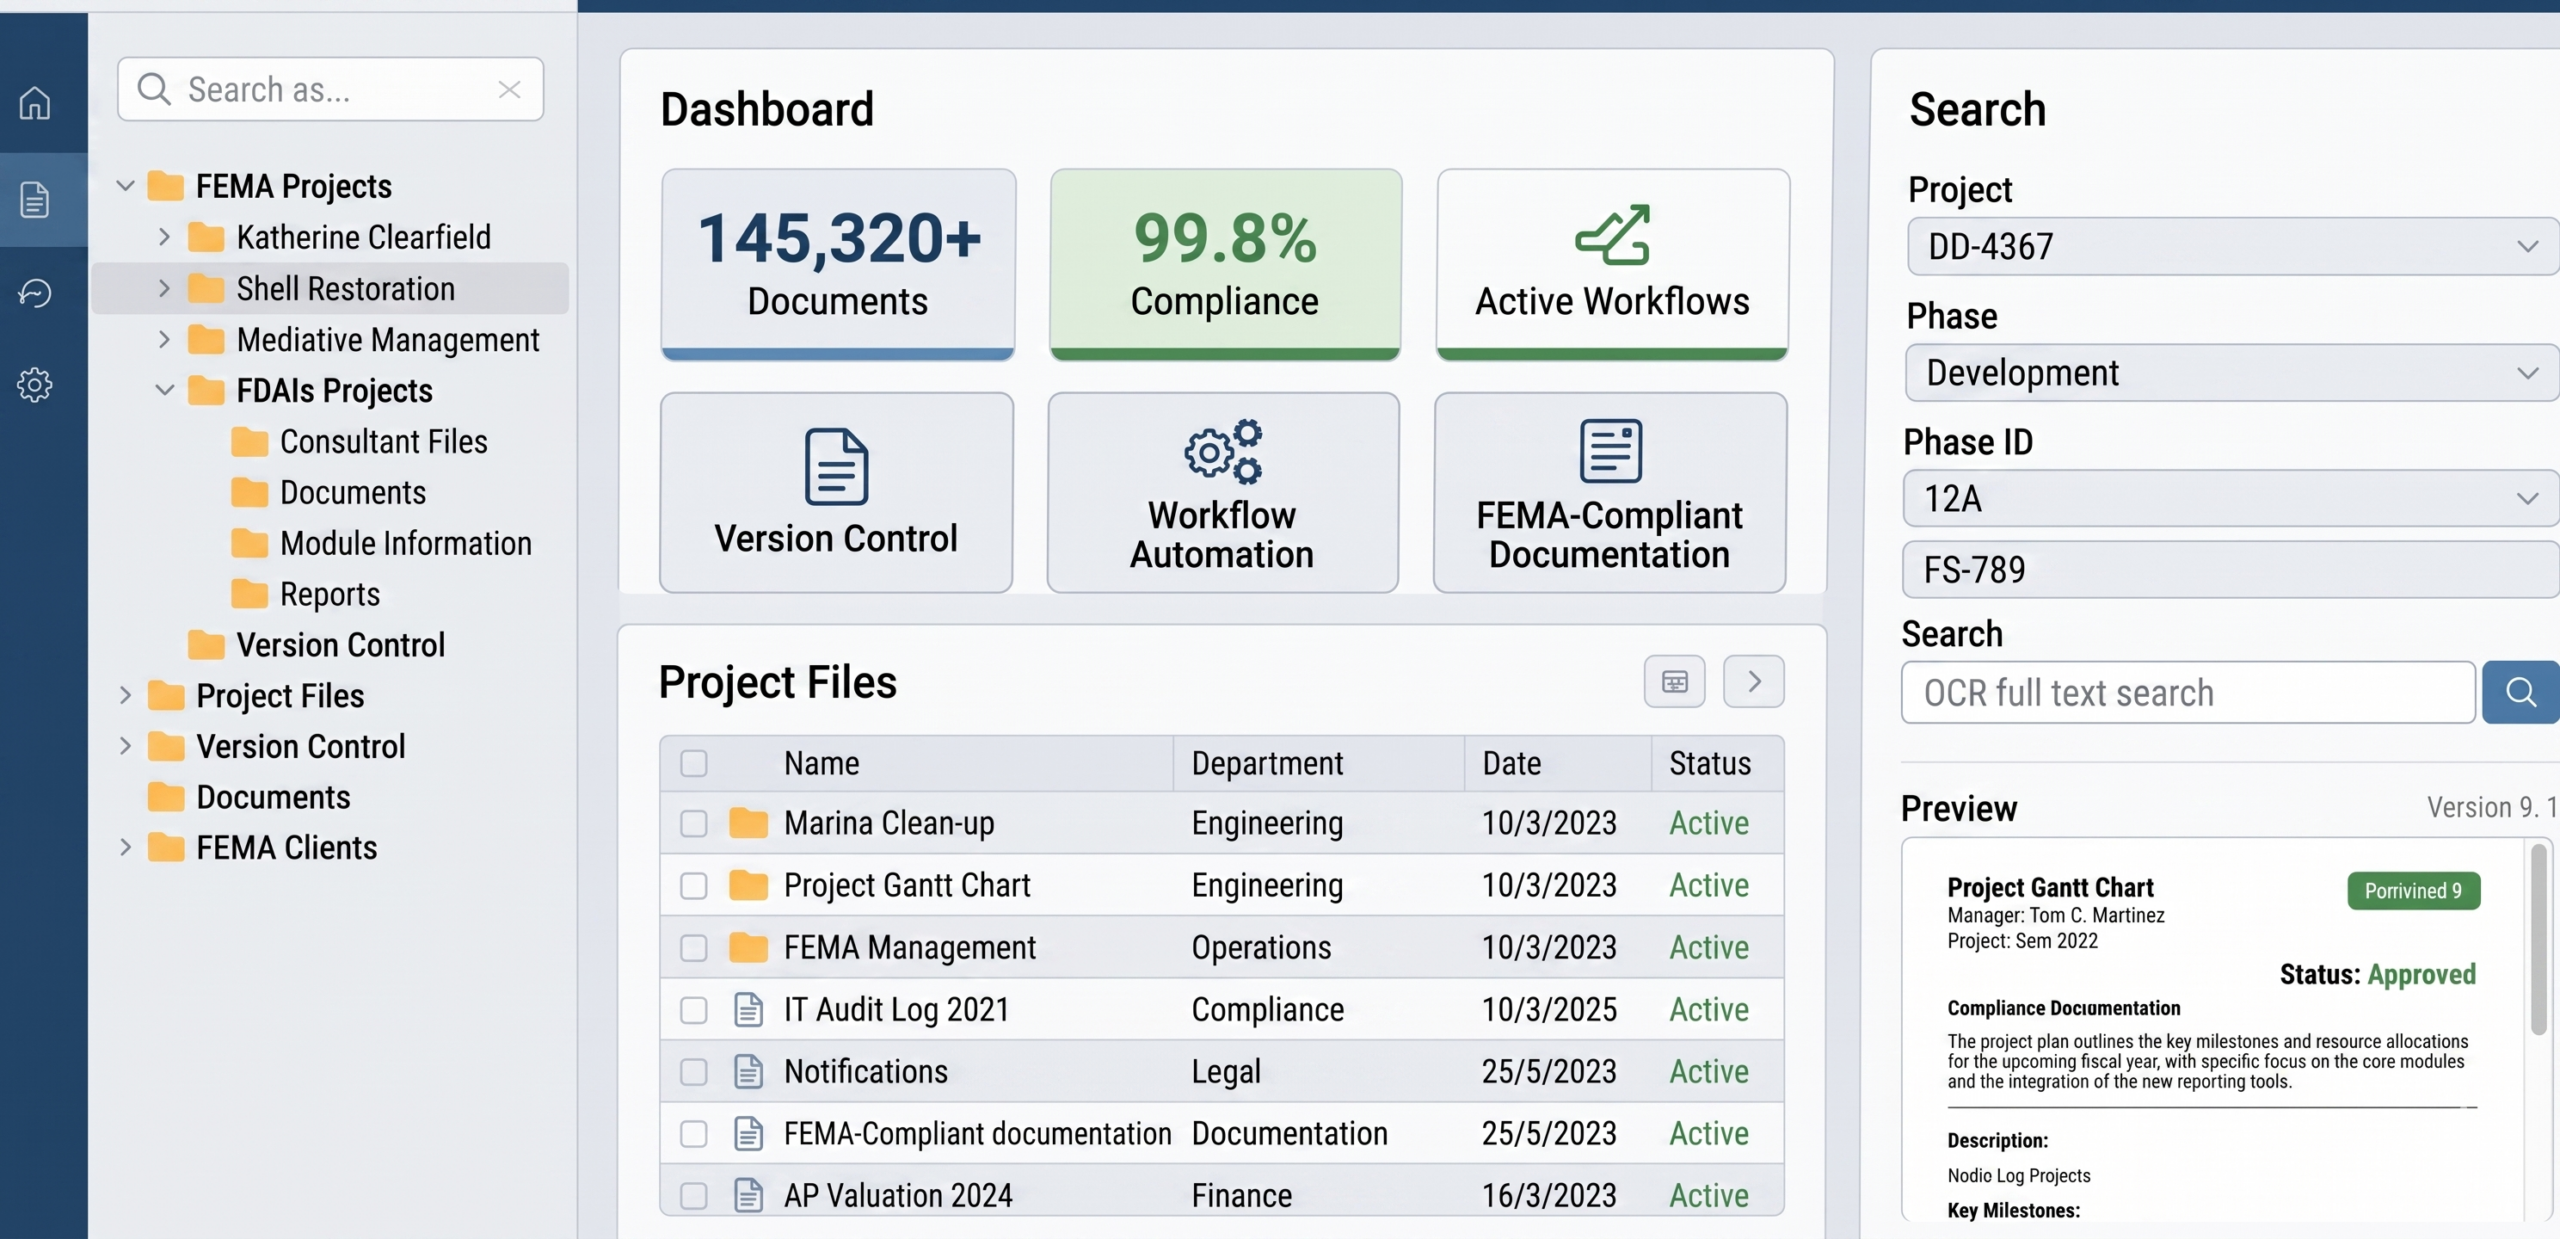Open Settings gear in left rail

35,384
